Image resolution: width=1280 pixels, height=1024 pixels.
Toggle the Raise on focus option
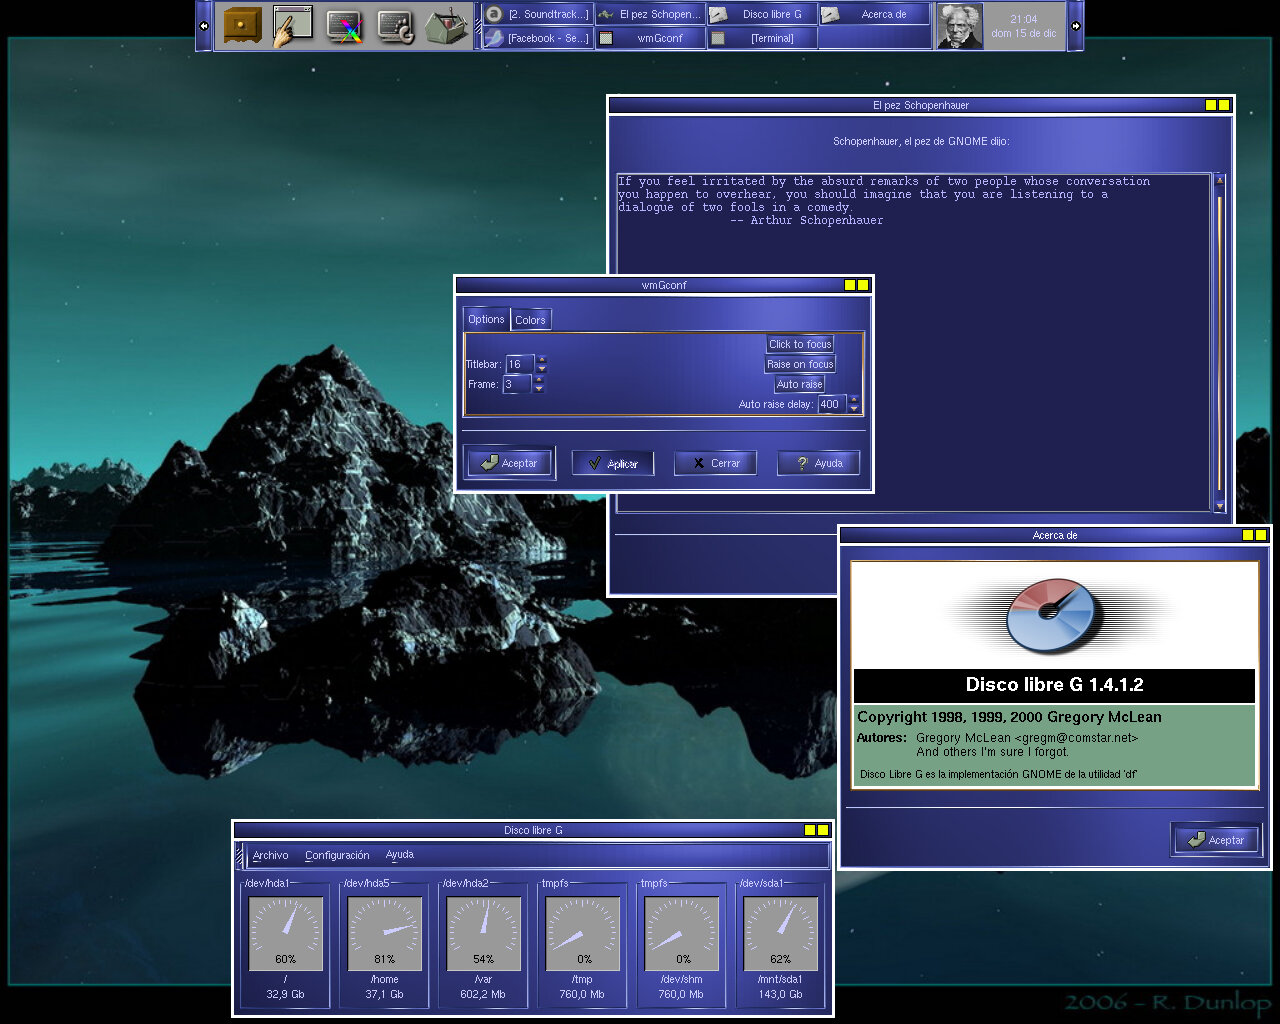pos(800,364)
